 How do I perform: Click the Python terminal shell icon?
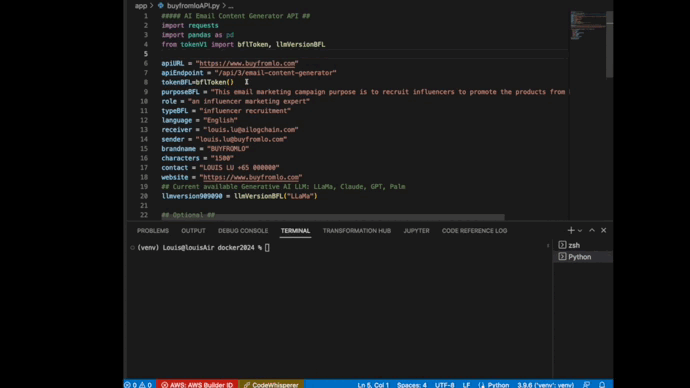[x=562, y=256]
